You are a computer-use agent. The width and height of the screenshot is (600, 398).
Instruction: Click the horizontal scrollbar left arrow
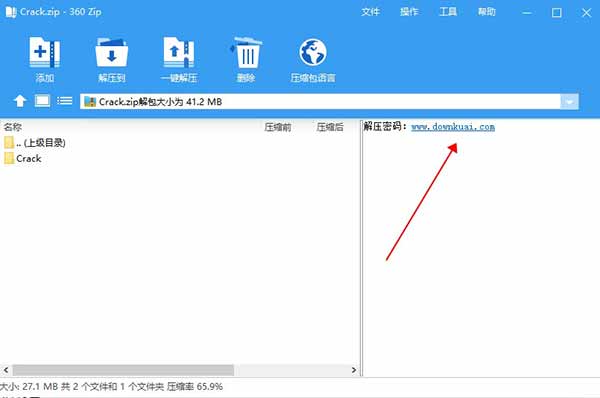tap(6, 370)
